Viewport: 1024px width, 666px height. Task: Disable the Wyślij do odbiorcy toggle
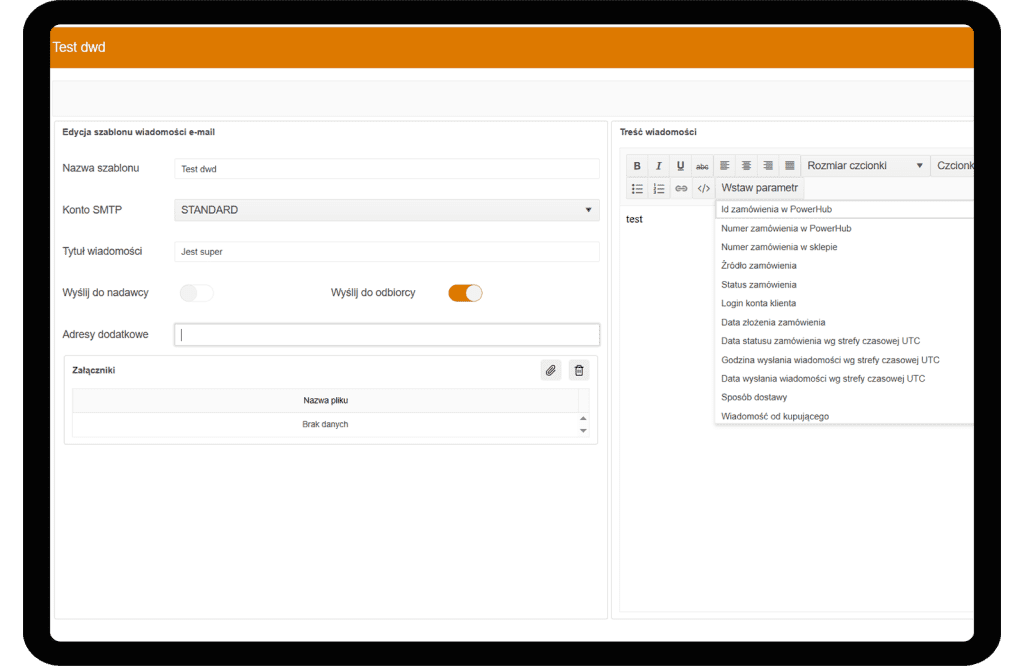465,293
